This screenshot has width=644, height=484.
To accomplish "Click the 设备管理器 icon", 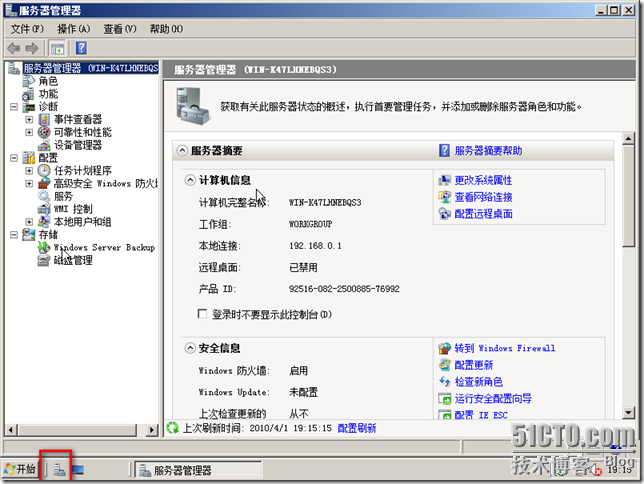I will tap(44, 145).
